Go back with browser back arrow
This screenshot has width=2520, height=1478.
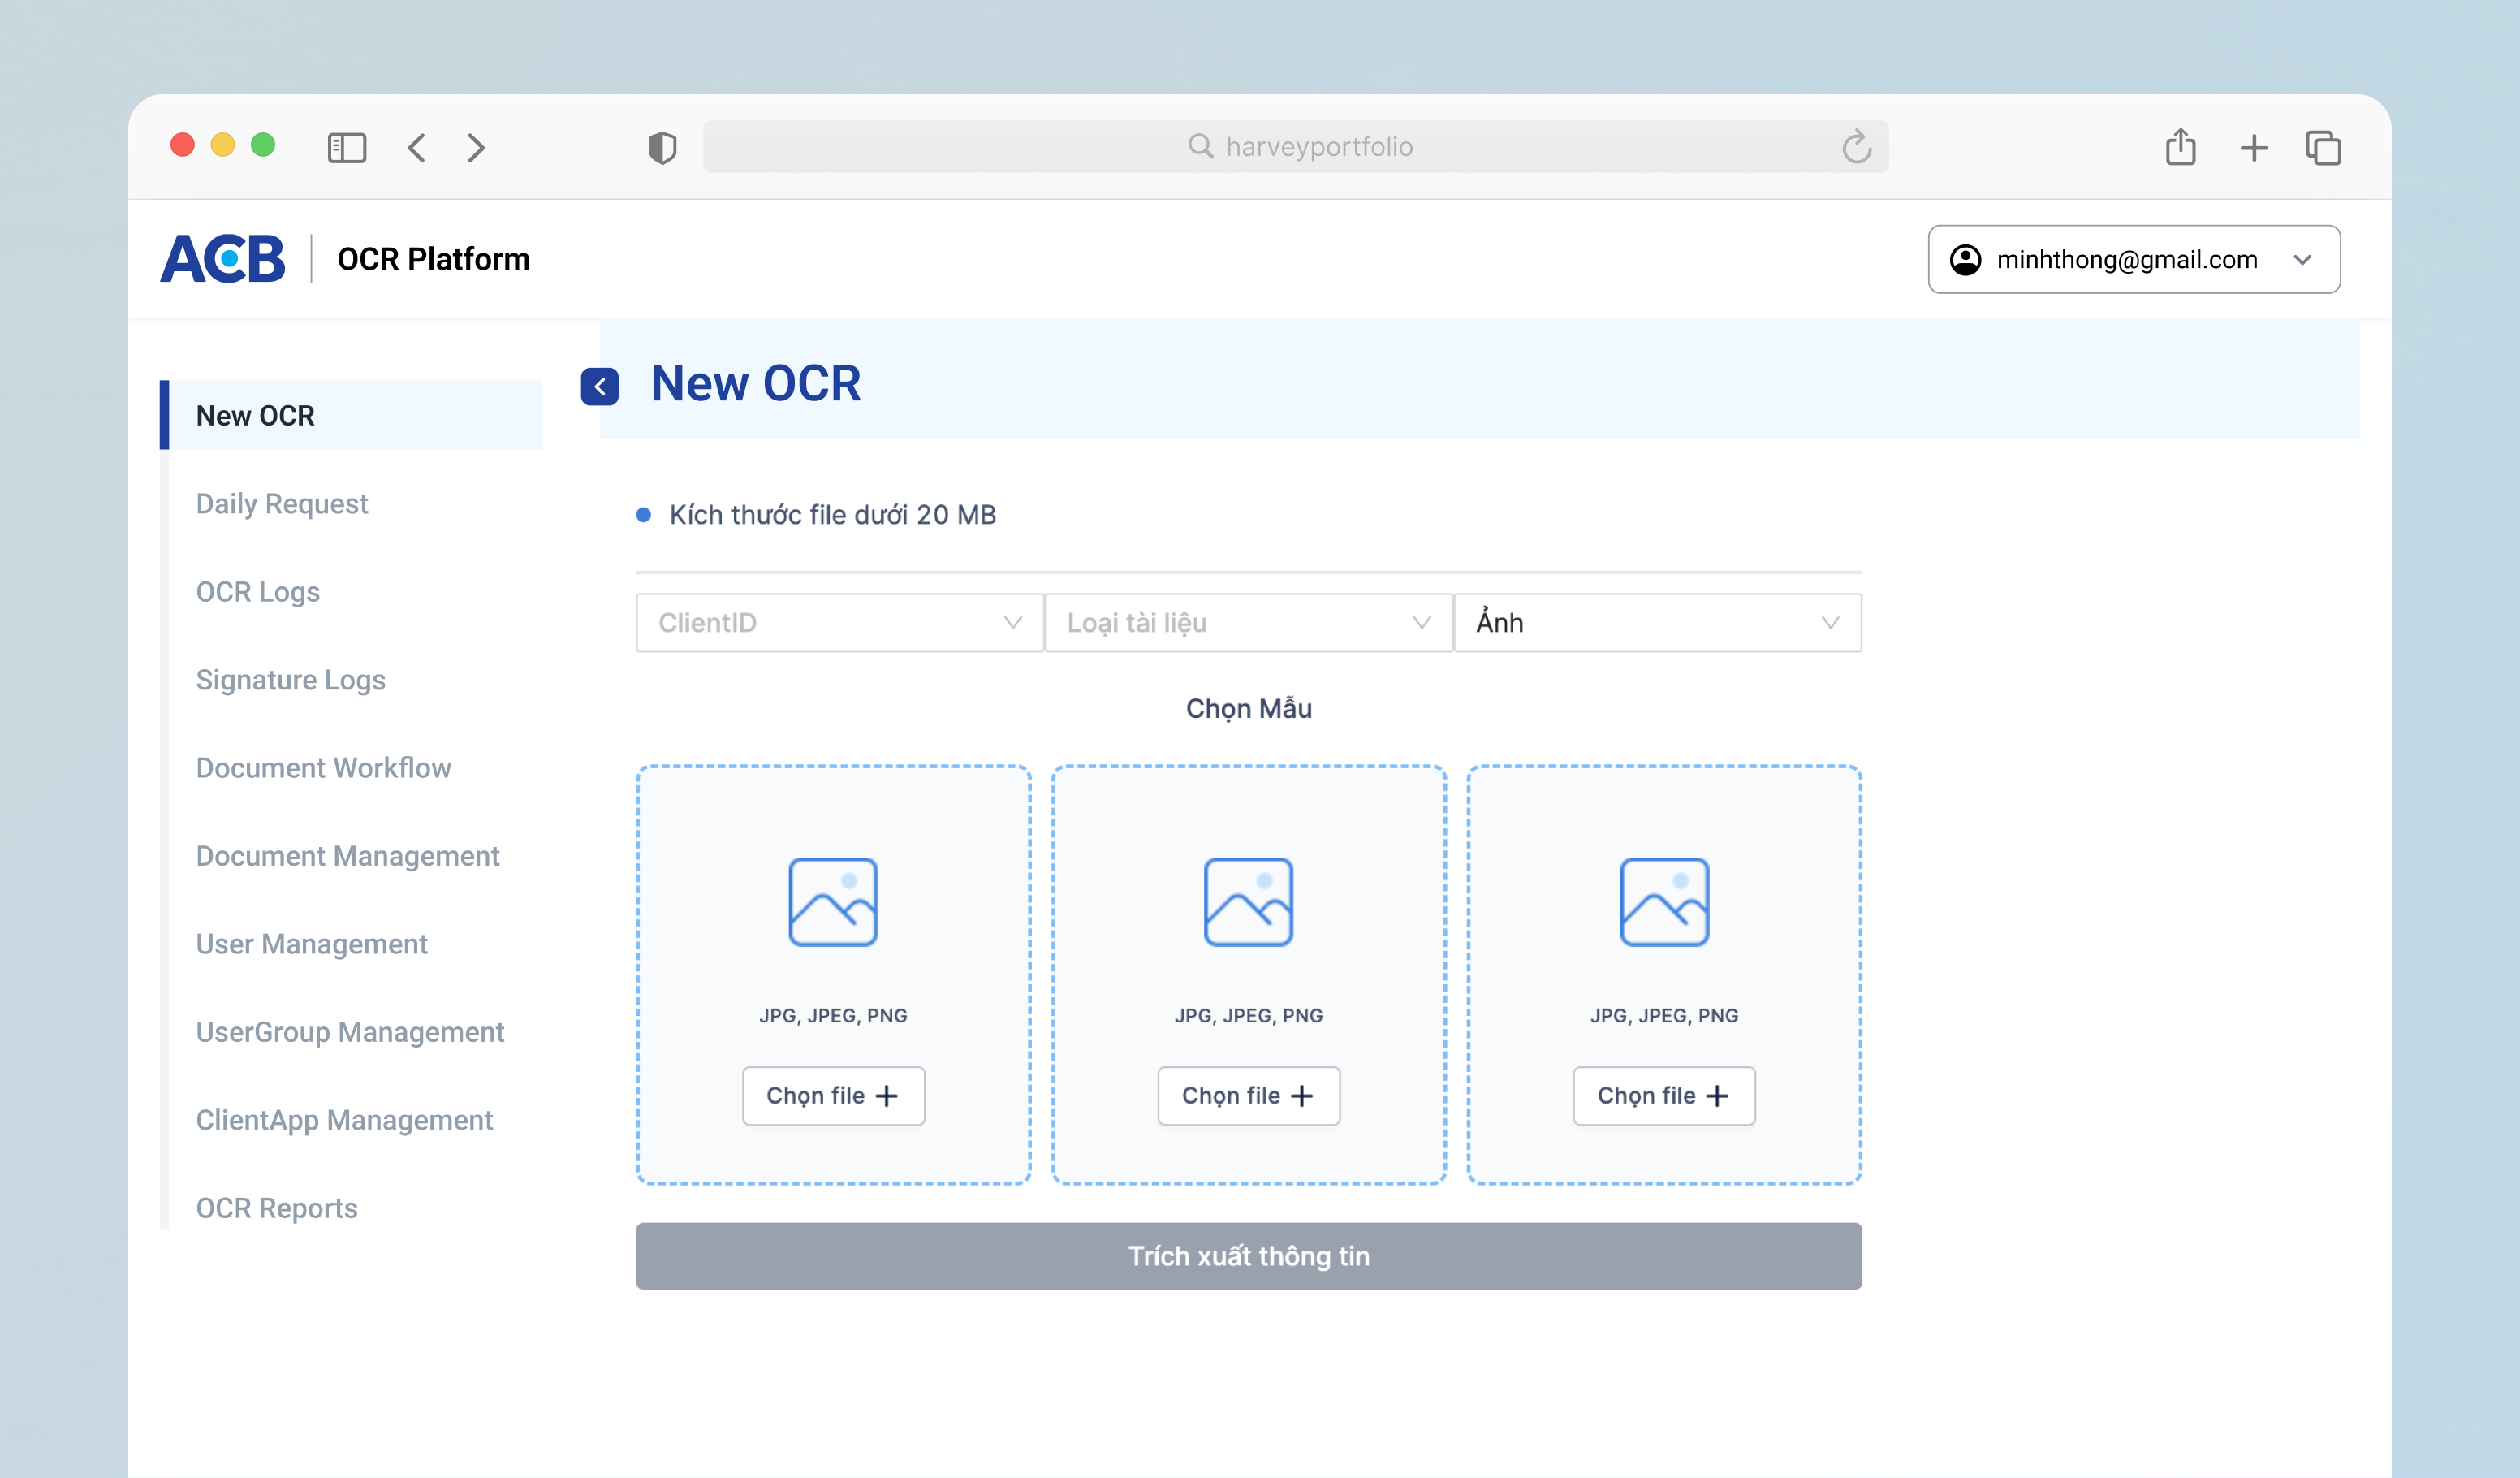point(417,148)
